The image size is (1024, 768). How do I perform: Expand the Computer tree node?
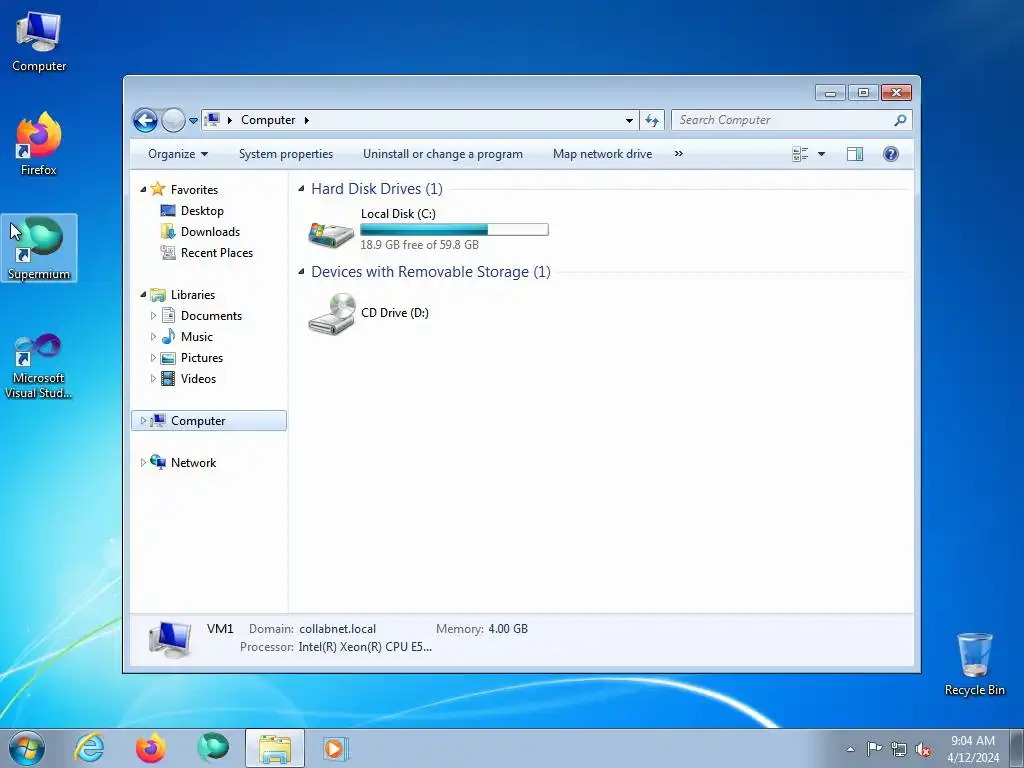click(143, 421)
